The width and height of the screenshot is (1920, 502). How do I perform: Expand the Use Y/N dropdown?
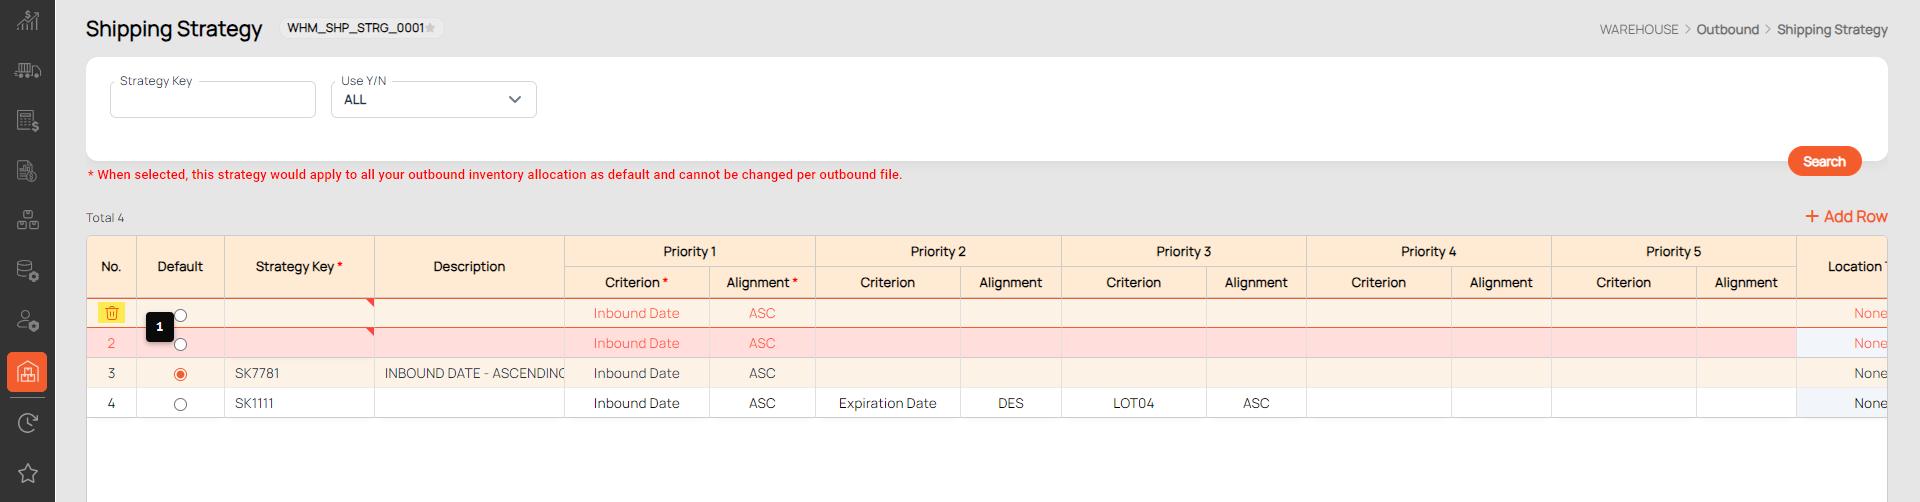coord(433,99)
